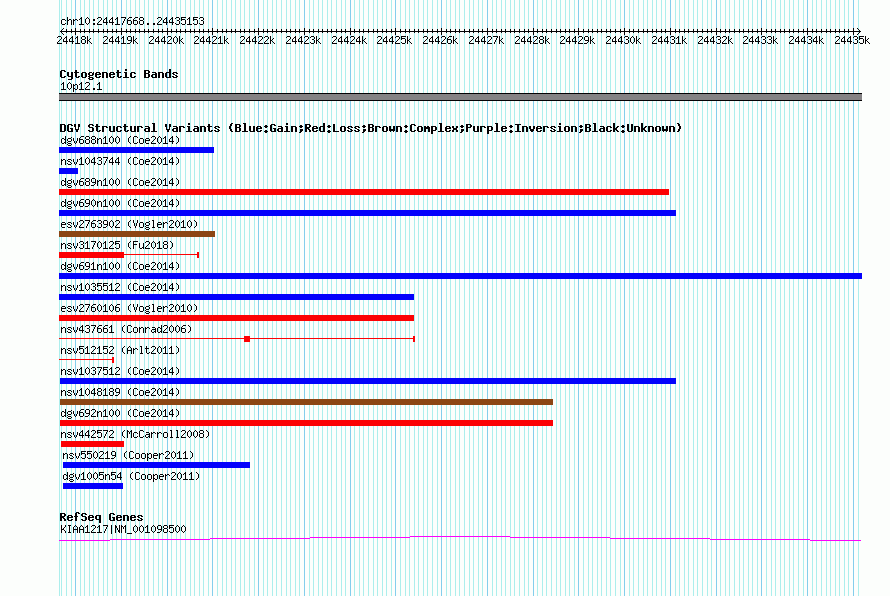Image resolution: width=890 pixels, height=596 pixels.
Task: Click the dgv691n100 (Coe2014) label
Action: click(x=120, y=266)
